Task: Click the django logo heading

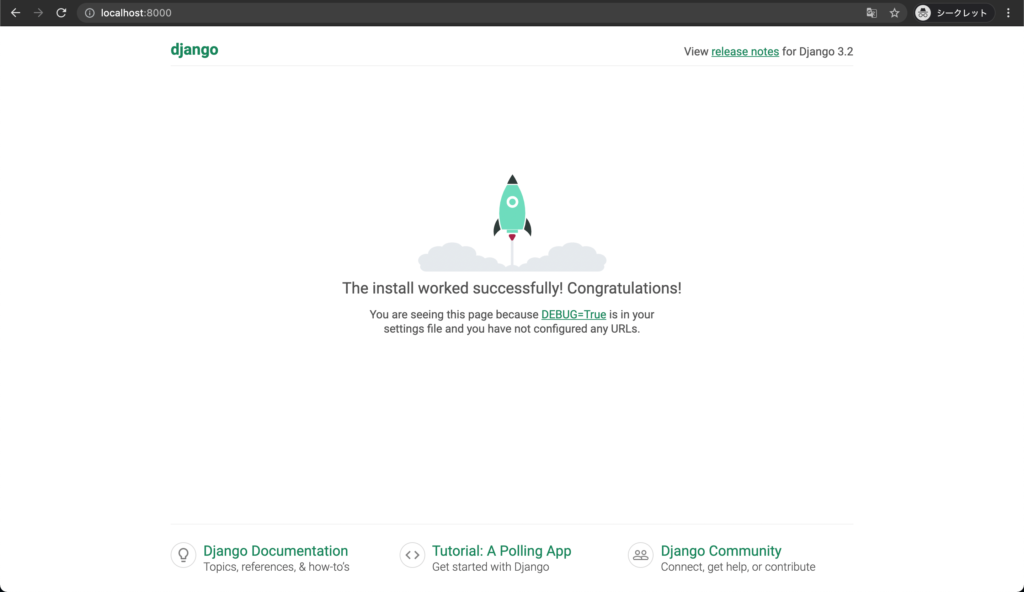Action: click(x=195, y=50)
